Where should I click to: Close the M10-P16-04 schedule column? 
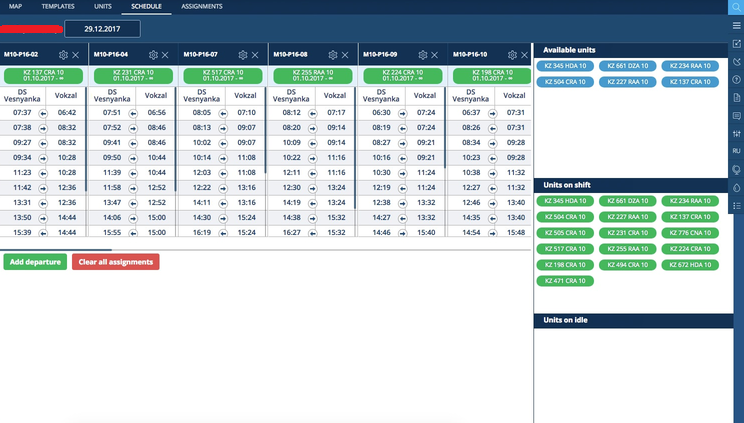coord(167,55)
